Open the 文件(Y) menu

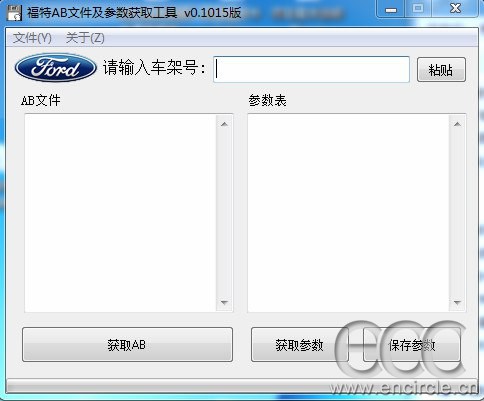click(32, 38)
